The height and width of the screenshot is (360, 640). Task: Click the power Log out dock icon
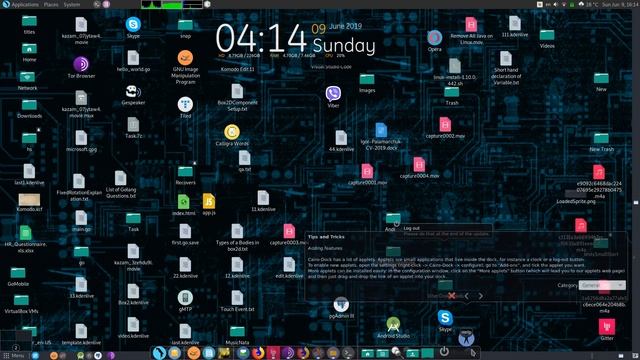(x=444, y=351)
